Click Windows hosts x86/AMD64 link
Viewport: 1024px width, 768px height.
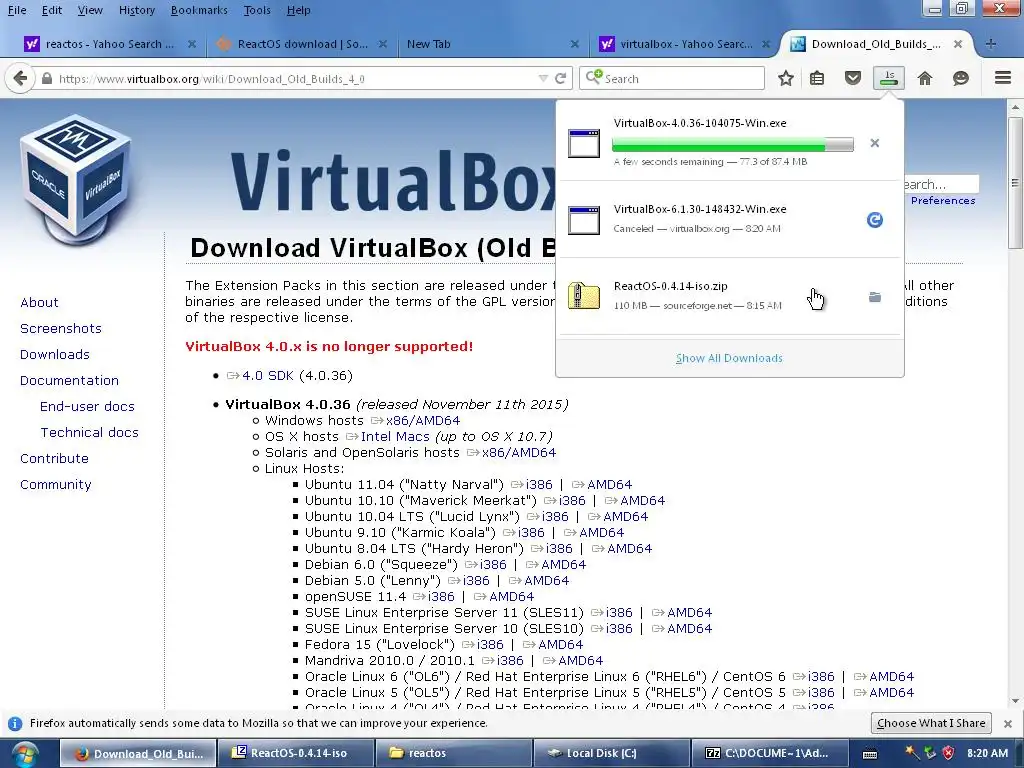(x=423, y=421)
